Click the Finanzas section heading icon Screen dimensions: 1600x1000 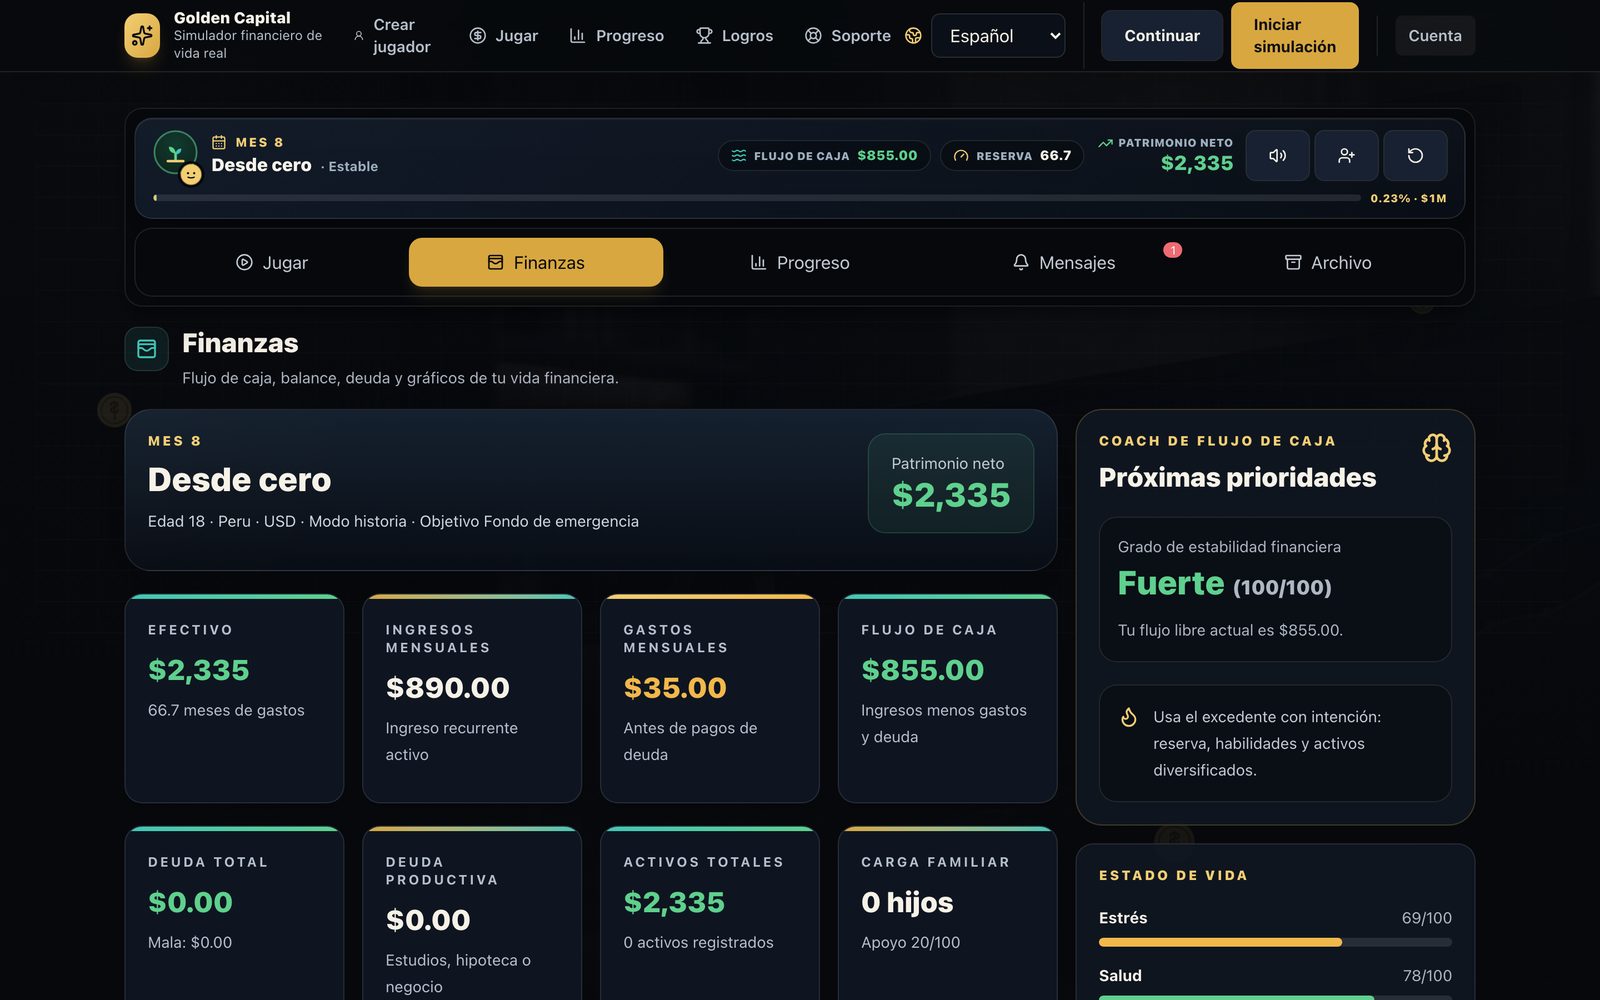click(147, 349)
